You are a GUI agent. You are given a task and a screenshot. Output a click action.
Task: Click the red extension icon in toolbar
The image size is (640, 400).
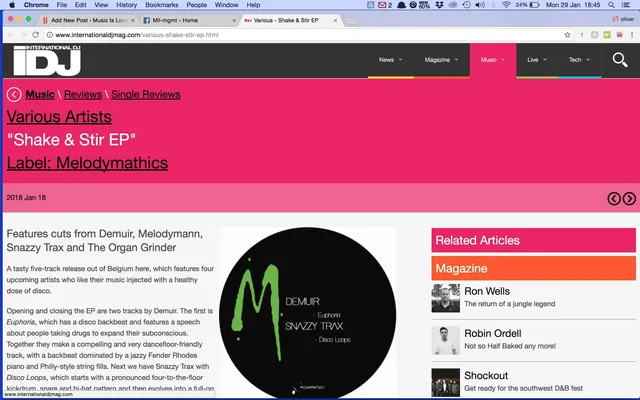pyautogui.click(x=620, y=35)
